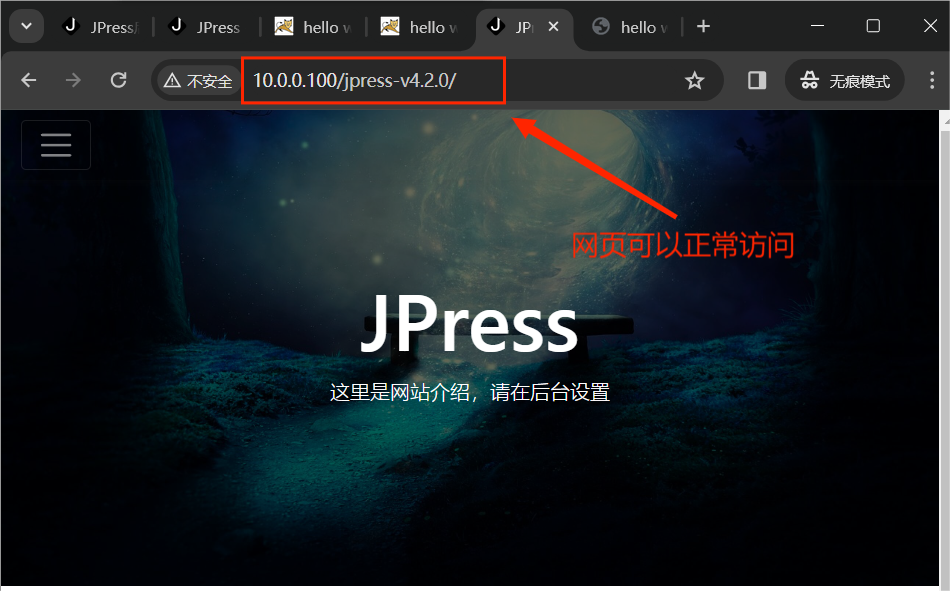Click the 不安全 security warning chip
The width and height of the screenshot is (950, 591).
point(198,81)
